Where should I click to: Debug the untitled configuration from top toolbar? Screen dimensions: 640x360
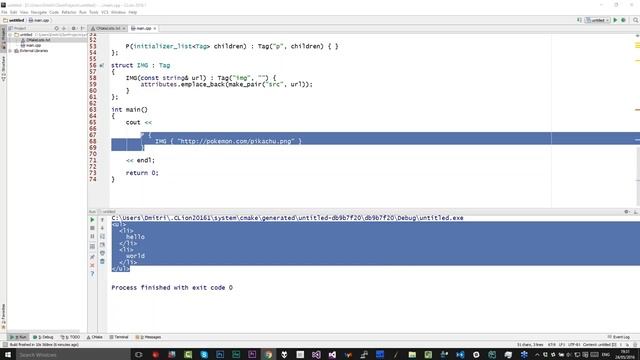tap(623, 20)
